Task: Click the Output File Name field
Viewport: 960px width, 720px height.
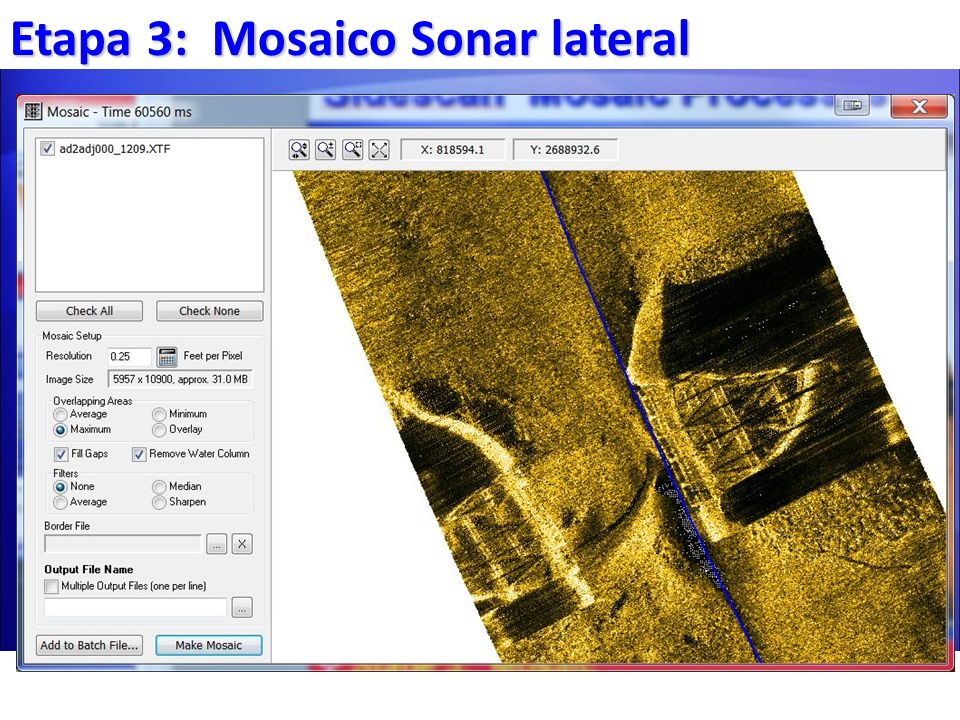Action: pos(136,608)
